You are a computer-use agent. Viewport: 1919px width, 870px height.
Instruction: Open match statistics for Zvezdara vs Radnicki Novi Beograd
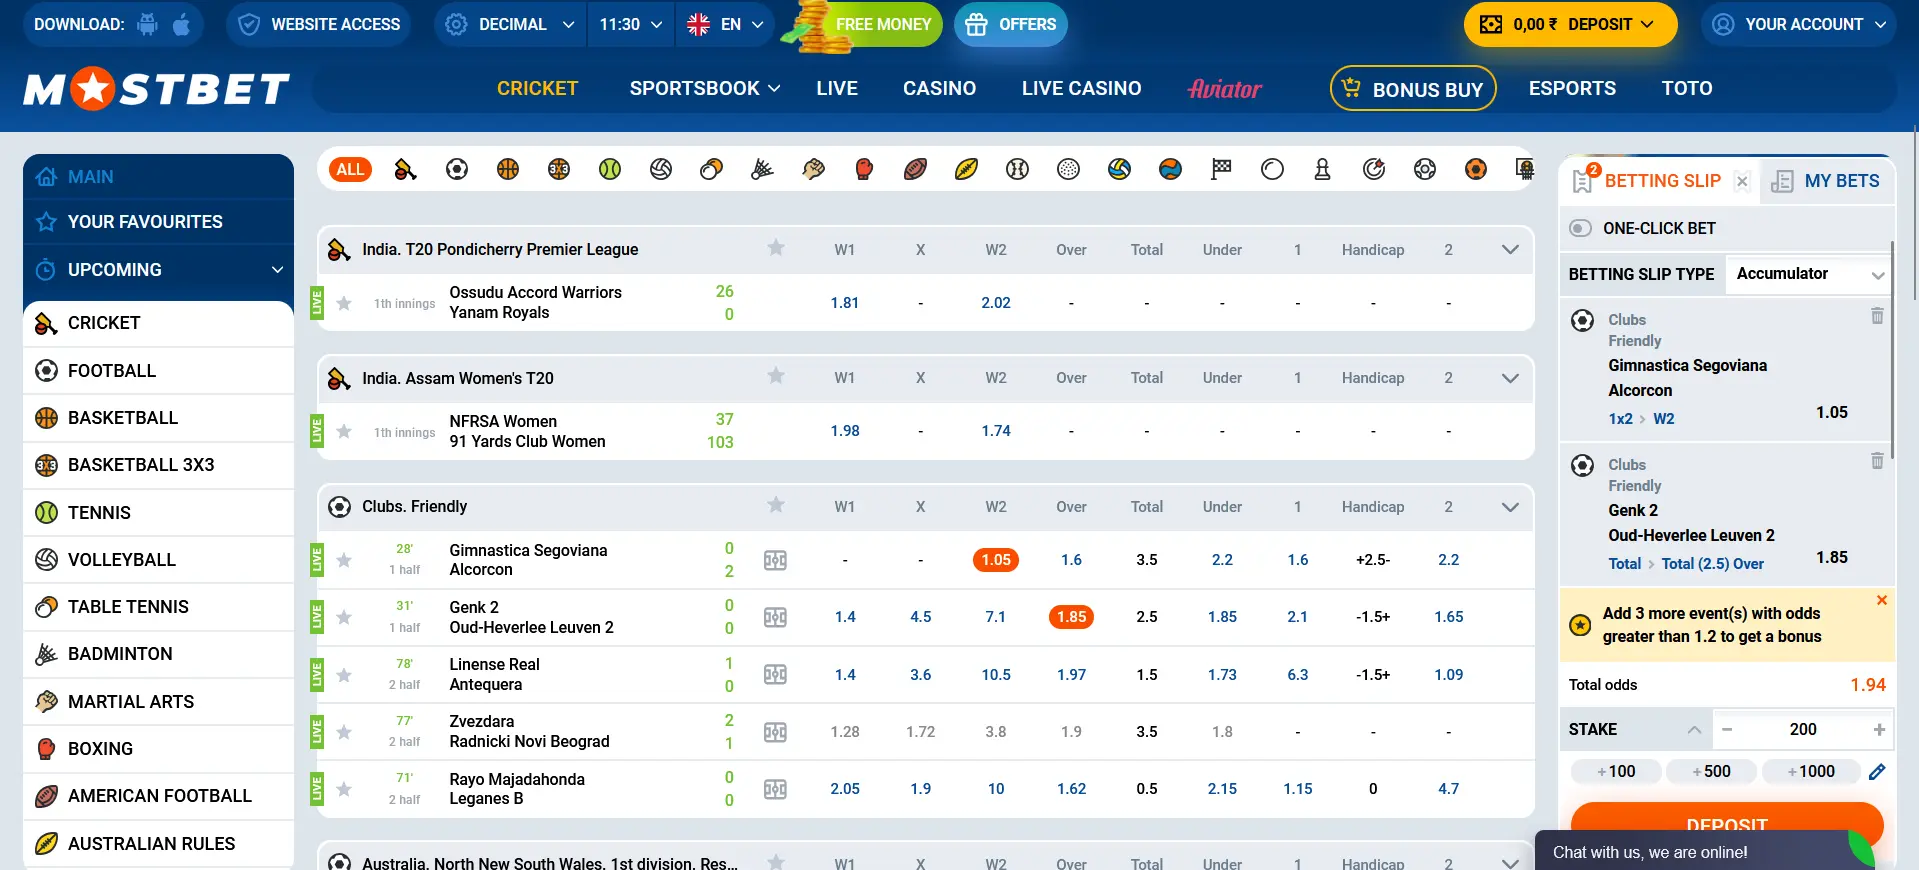[775, 732]
